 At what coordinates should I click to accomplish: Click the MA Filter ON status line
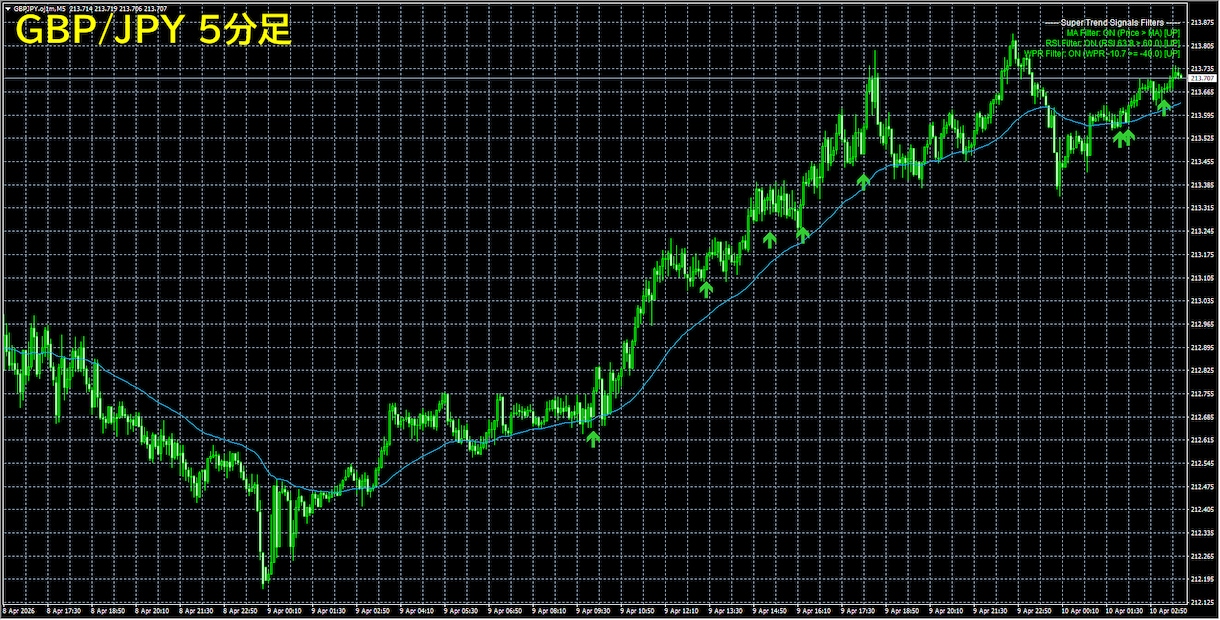pos(1125,33)
